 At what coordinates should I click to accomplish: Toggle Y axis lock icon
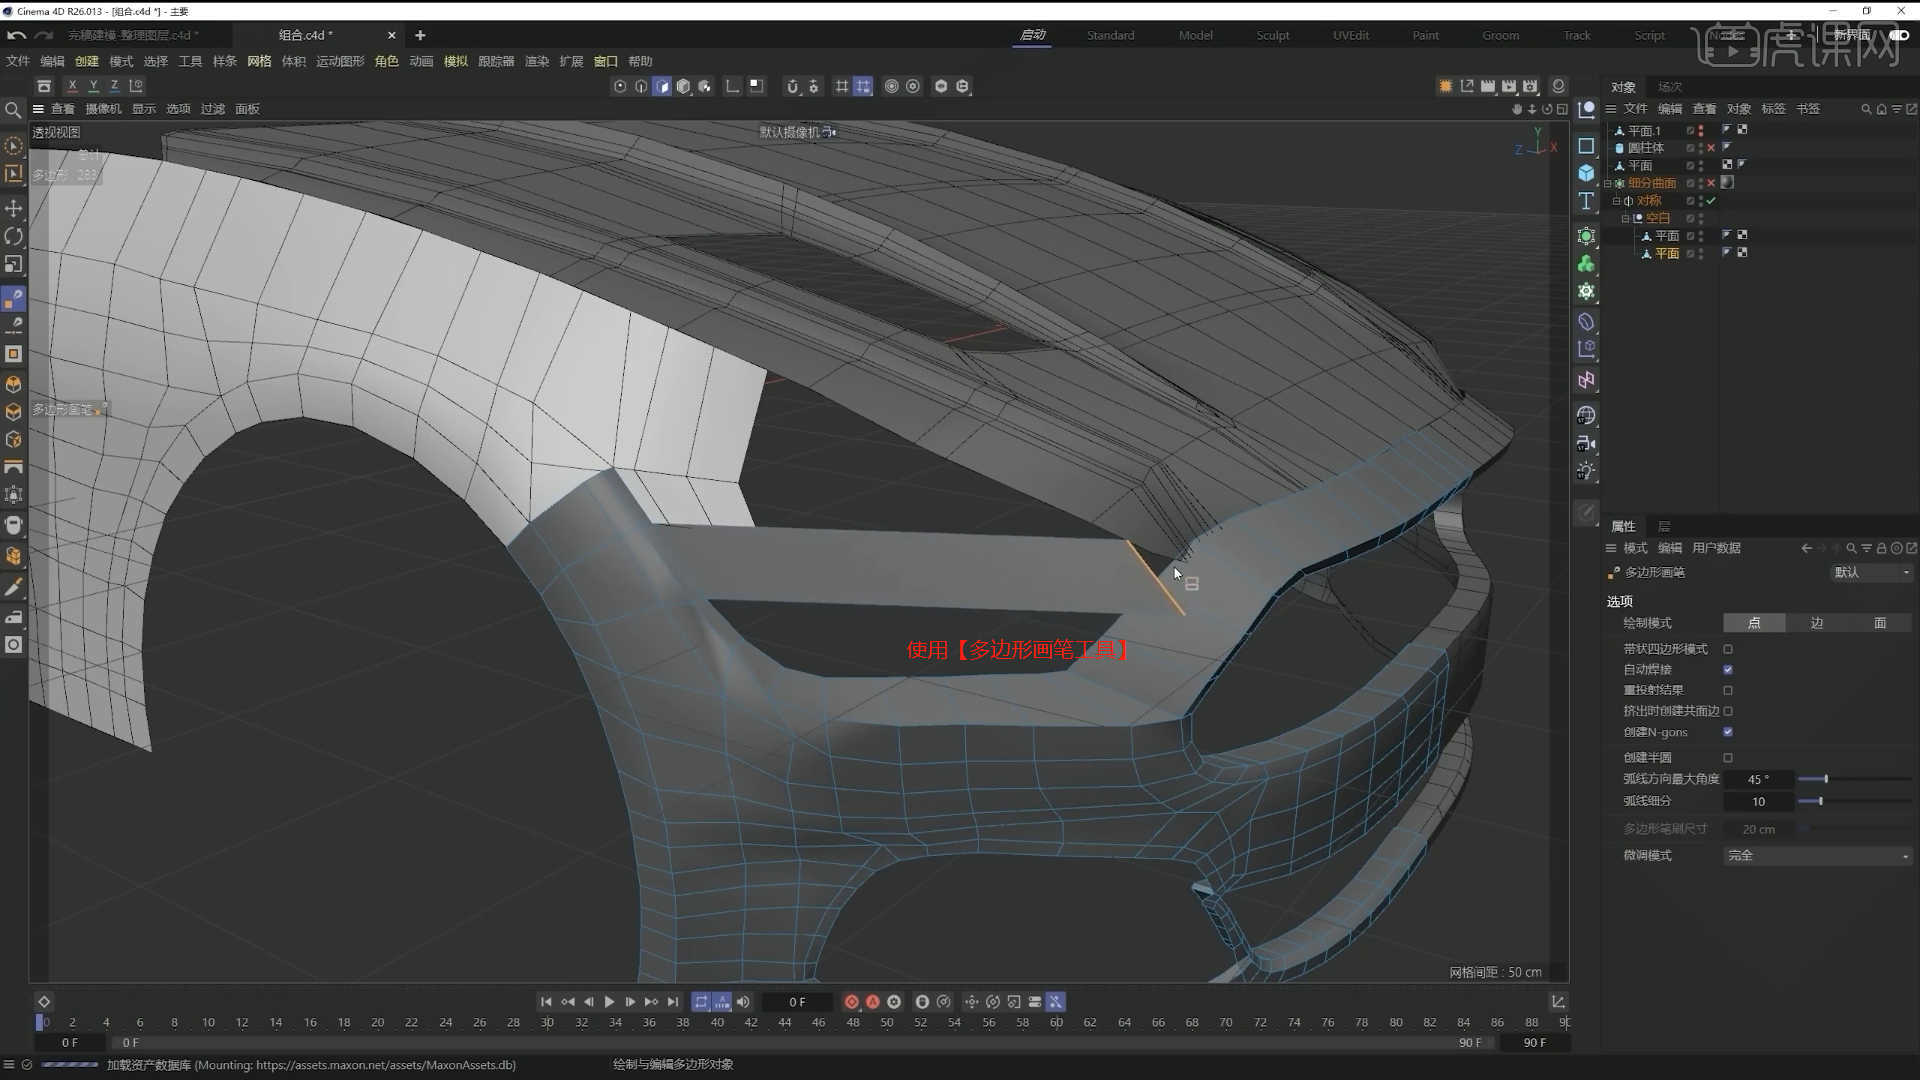[93, 86]
